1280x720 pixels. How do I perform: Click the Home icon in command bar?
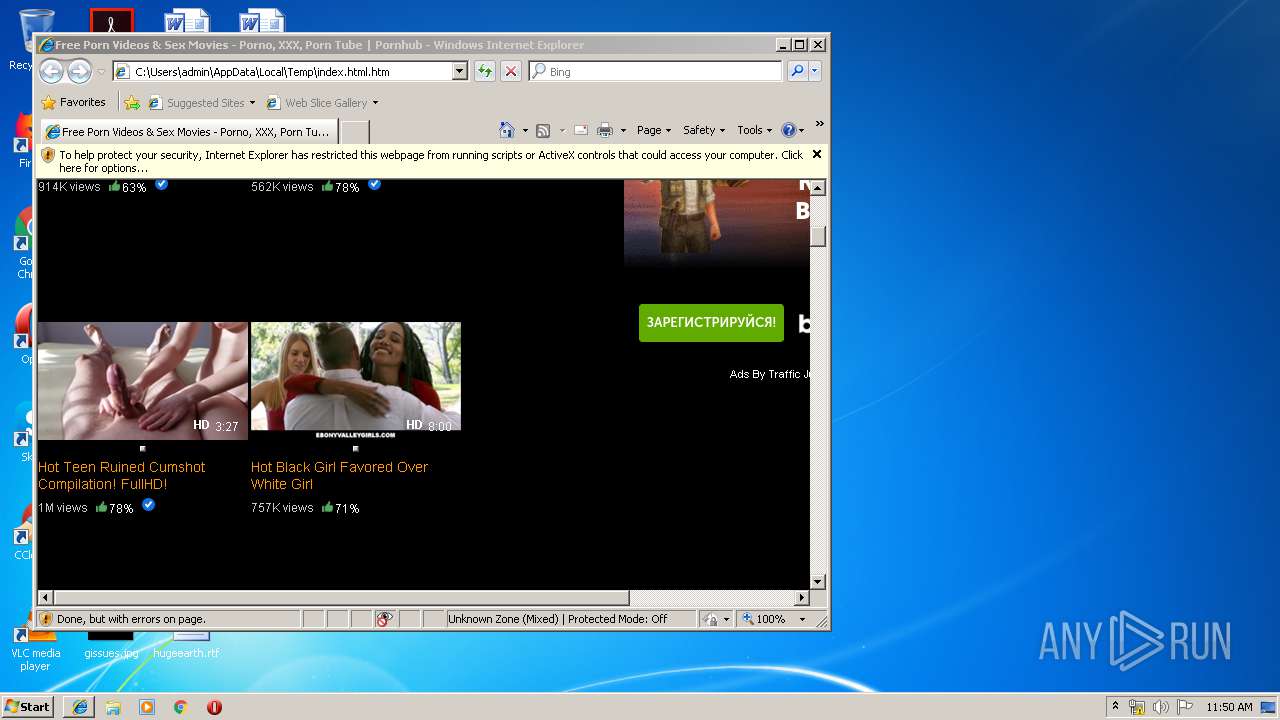[x=507, y=130]
